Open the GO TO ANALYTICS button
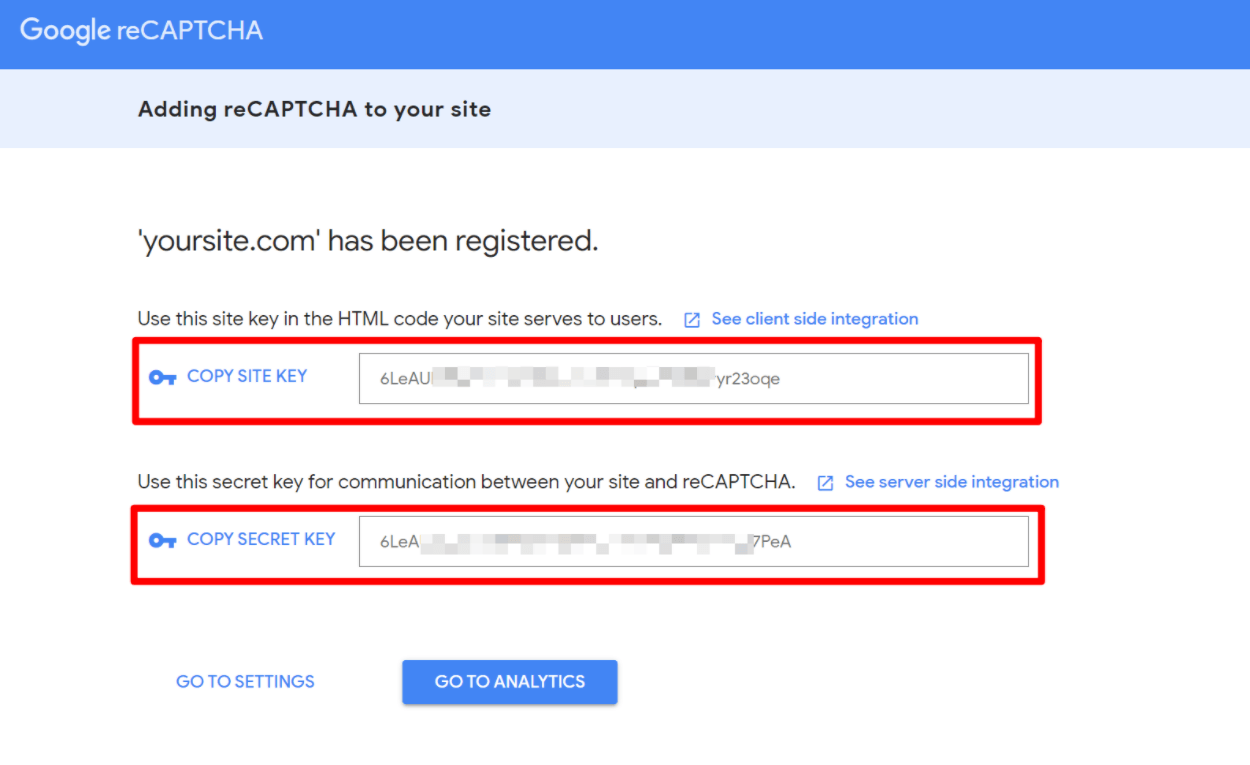Image resolution: width=1250 pixels, height=765 pixels. (510, 682)
